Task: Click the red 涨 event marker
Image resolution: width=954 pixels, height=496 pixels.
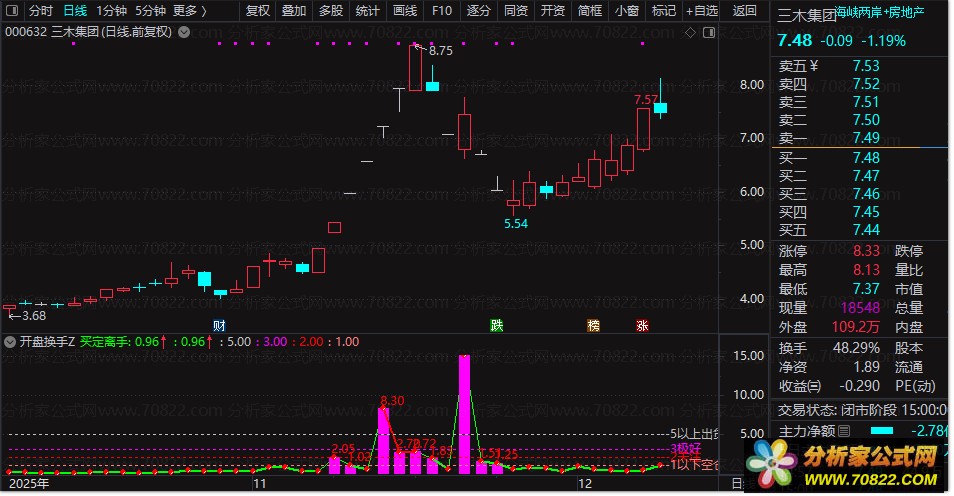Action: (642, 326)
